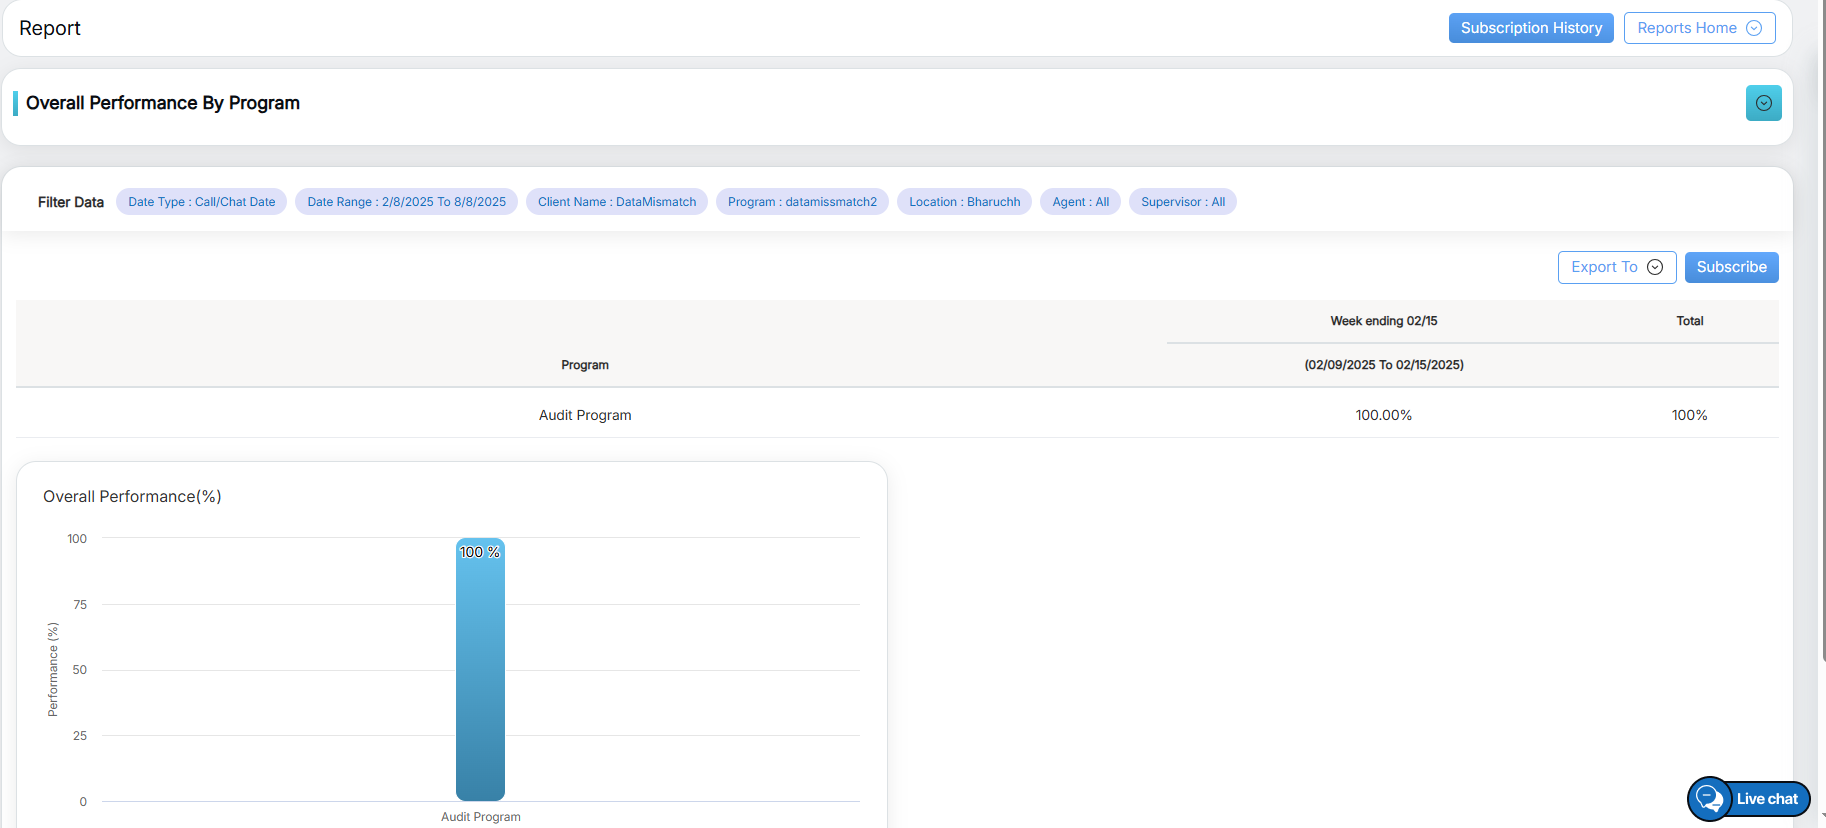This screenshot has height=828, width=1826.
Task: Select the Date Type filter chip
Action: (x=201, y=202)
